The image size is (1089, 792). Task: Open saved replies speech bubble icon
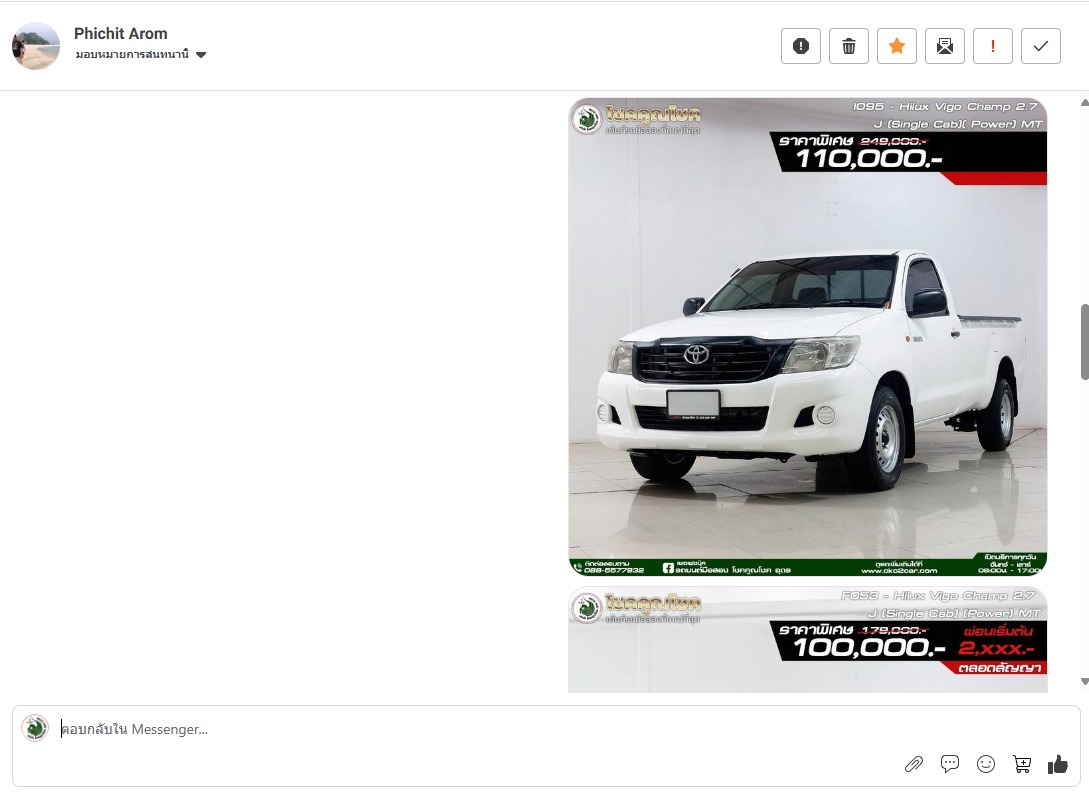(x=949, y=764)
